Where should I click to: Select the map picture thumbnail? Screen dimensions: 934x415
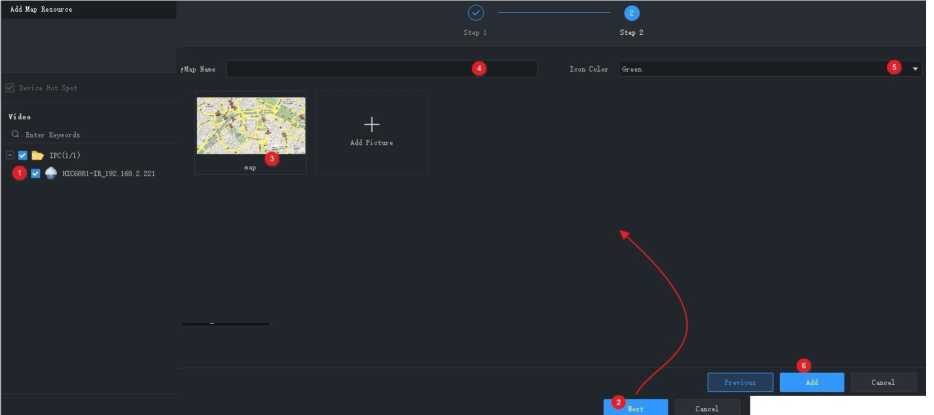251,126
